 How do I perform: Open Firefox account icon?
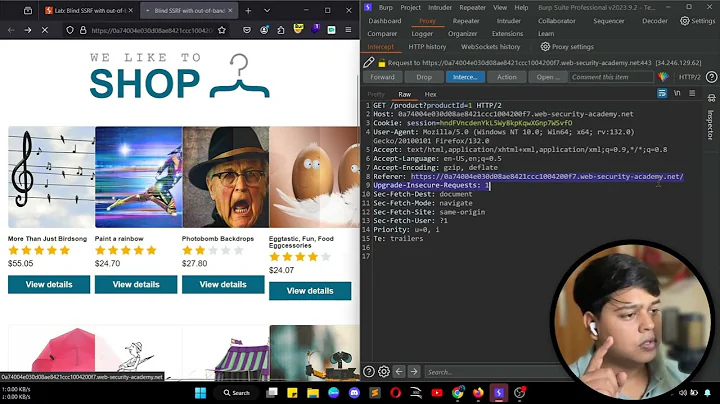264,30
